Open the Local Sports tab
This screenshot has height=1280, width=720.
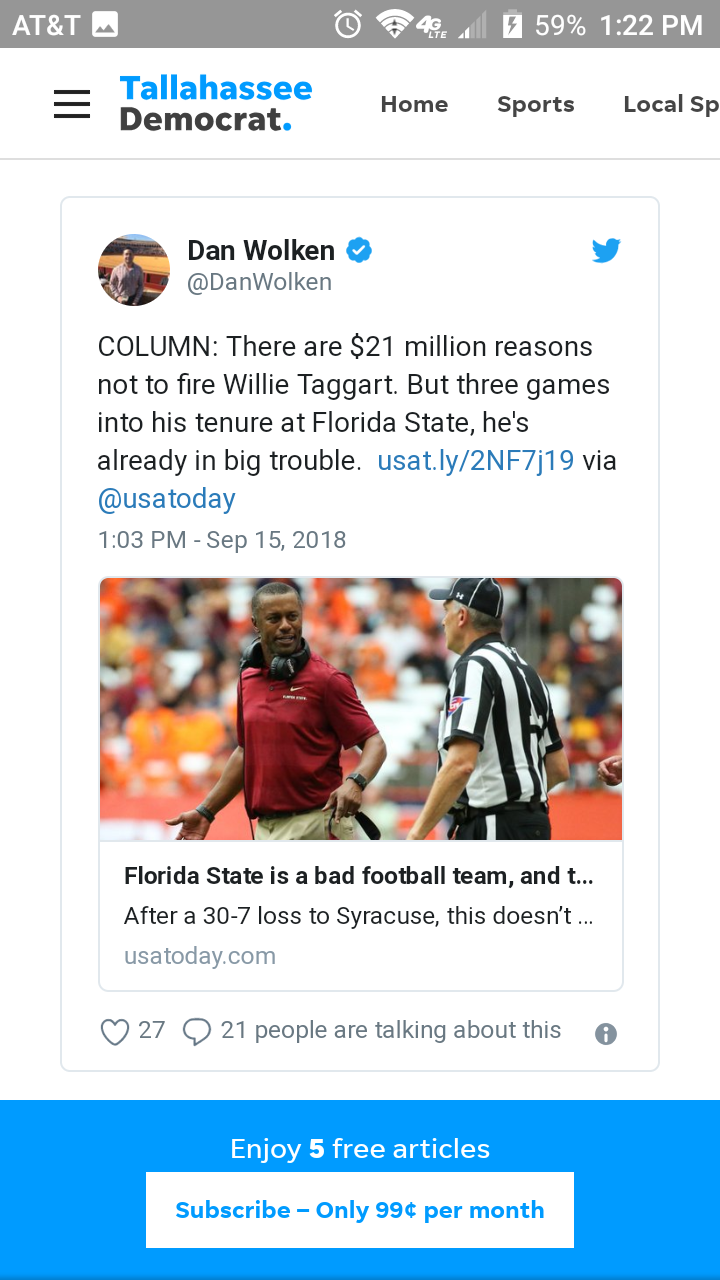[670, 104]
